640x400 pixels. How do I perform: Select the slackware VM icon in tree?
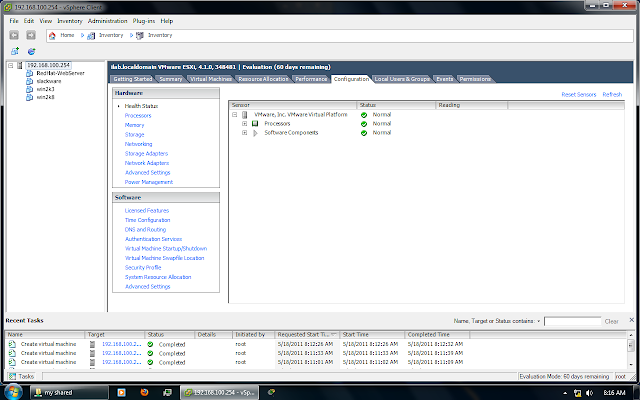coord(29,81)
